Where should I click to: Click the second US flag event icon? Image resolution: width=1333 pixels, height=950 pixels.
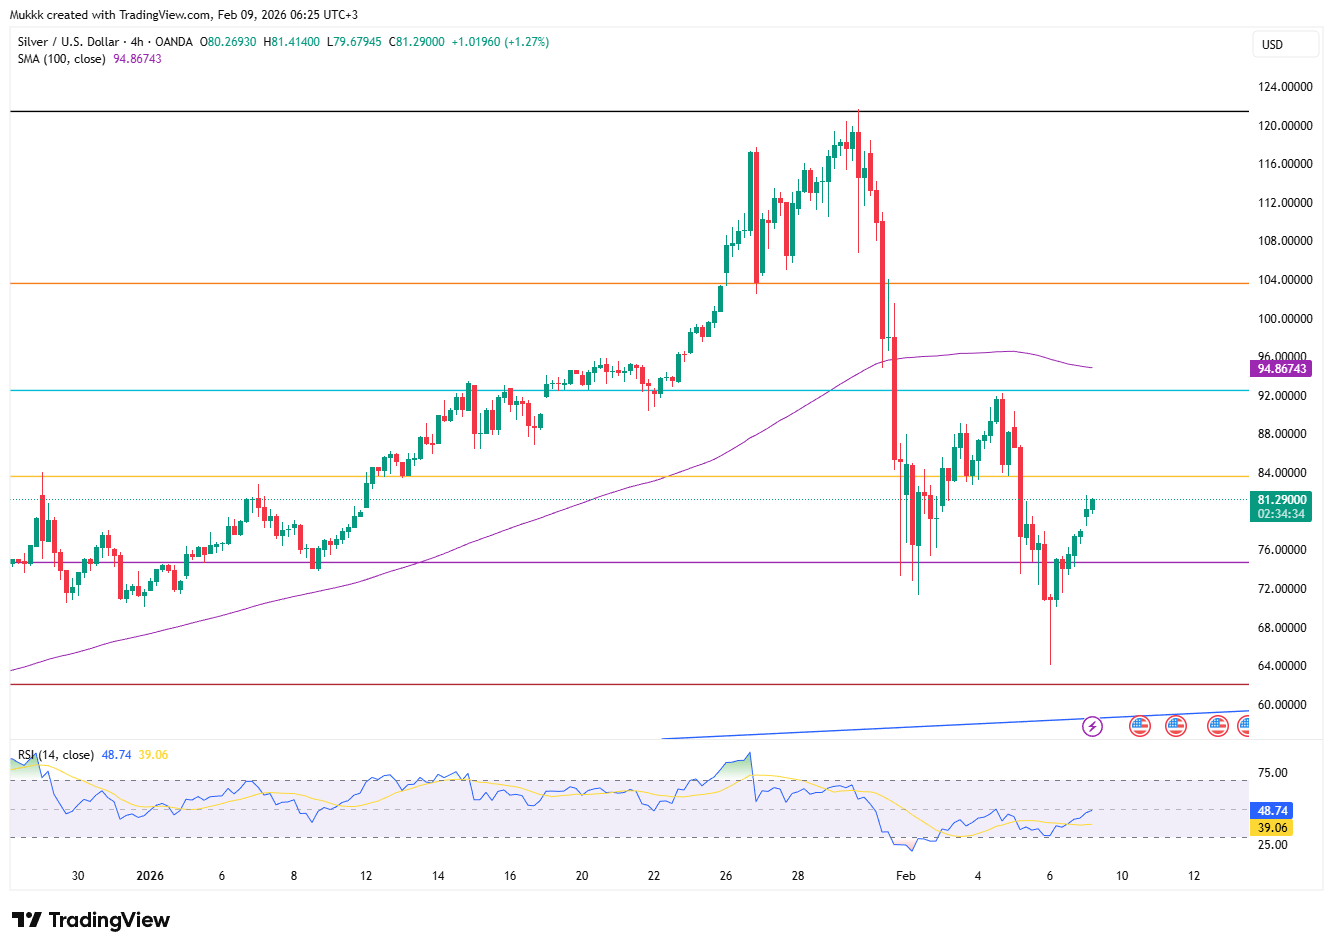click(x=1175, y=726)
